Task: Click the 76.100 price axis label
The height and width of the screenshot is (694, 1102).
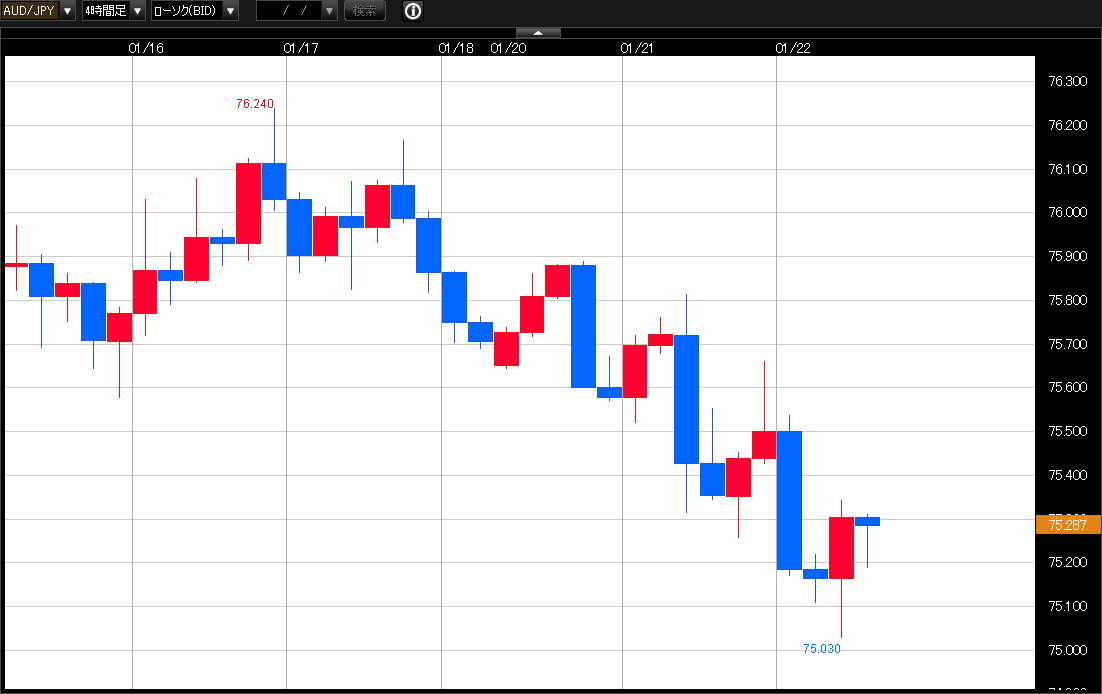Action: (1068, 169)
